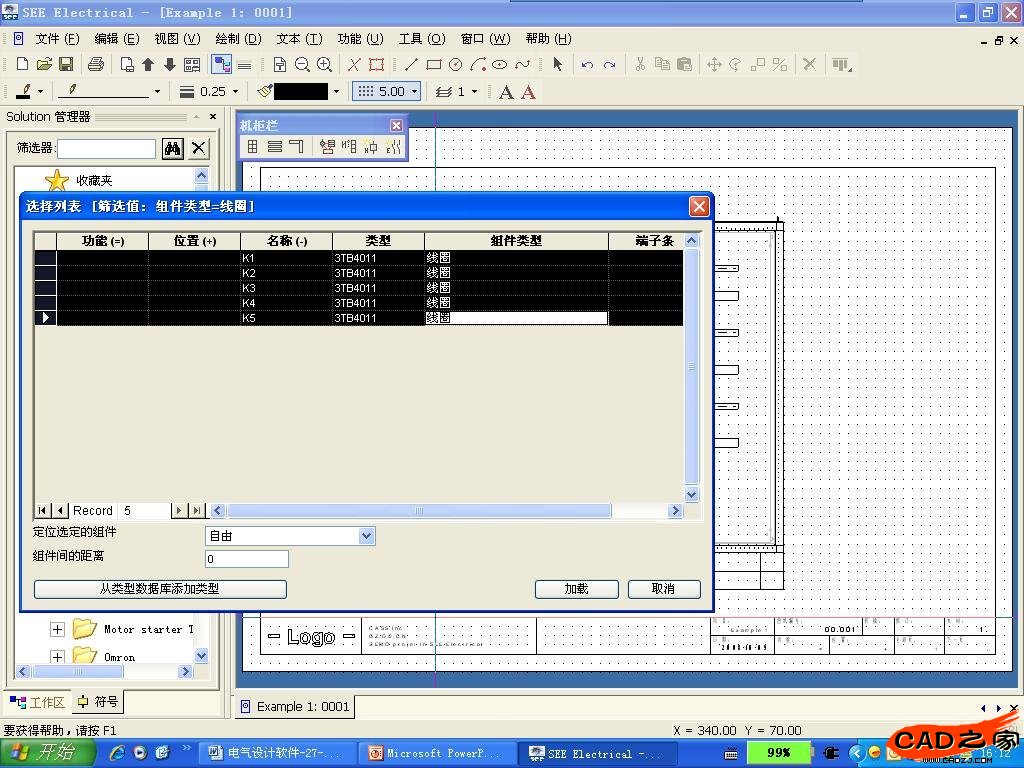Click the black fill color swatch
Viewport: 1024px width, 768px height.
pyautogui.click(x=300, y=91)
